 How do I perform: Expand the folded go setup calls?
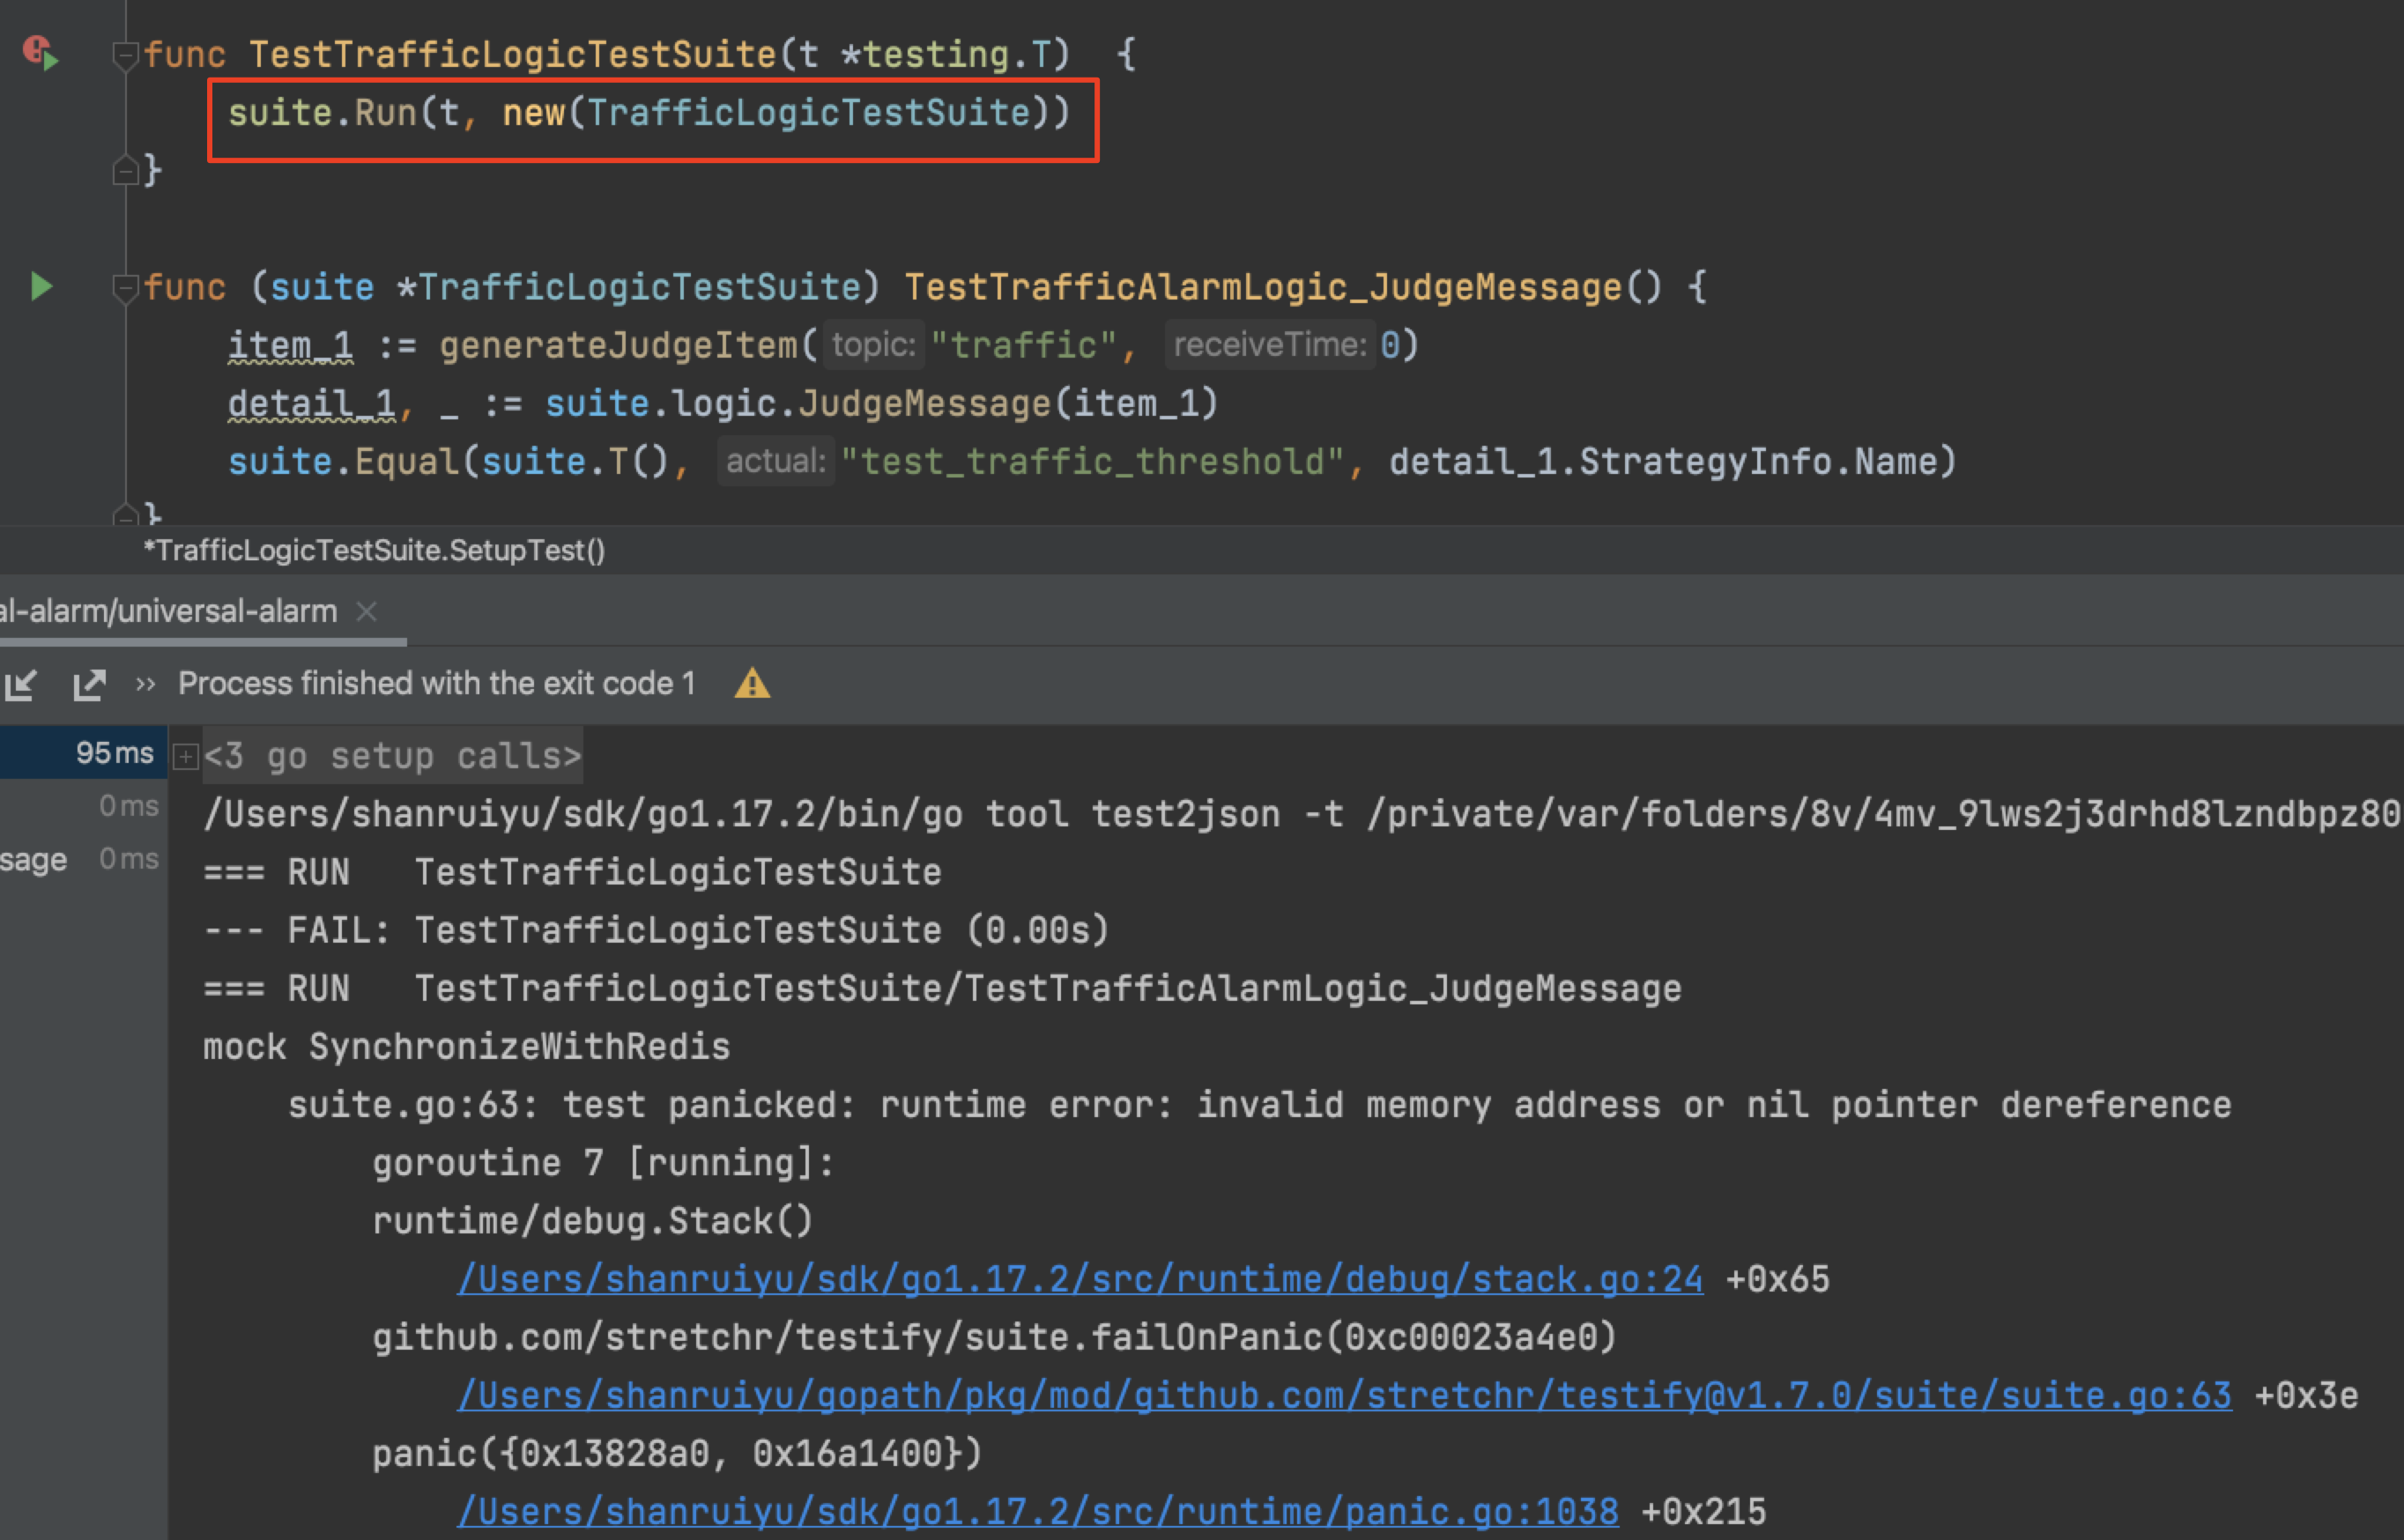[x=186, y=757]
